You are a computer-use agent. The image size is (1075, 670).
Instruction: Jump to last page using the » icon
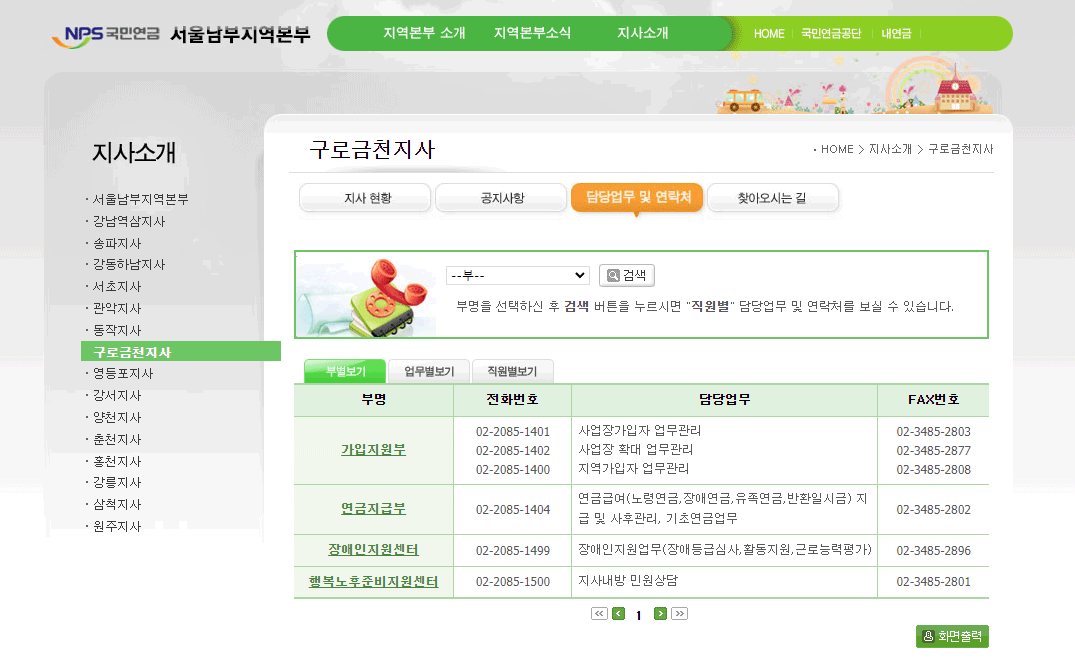[x=680, y=614]
